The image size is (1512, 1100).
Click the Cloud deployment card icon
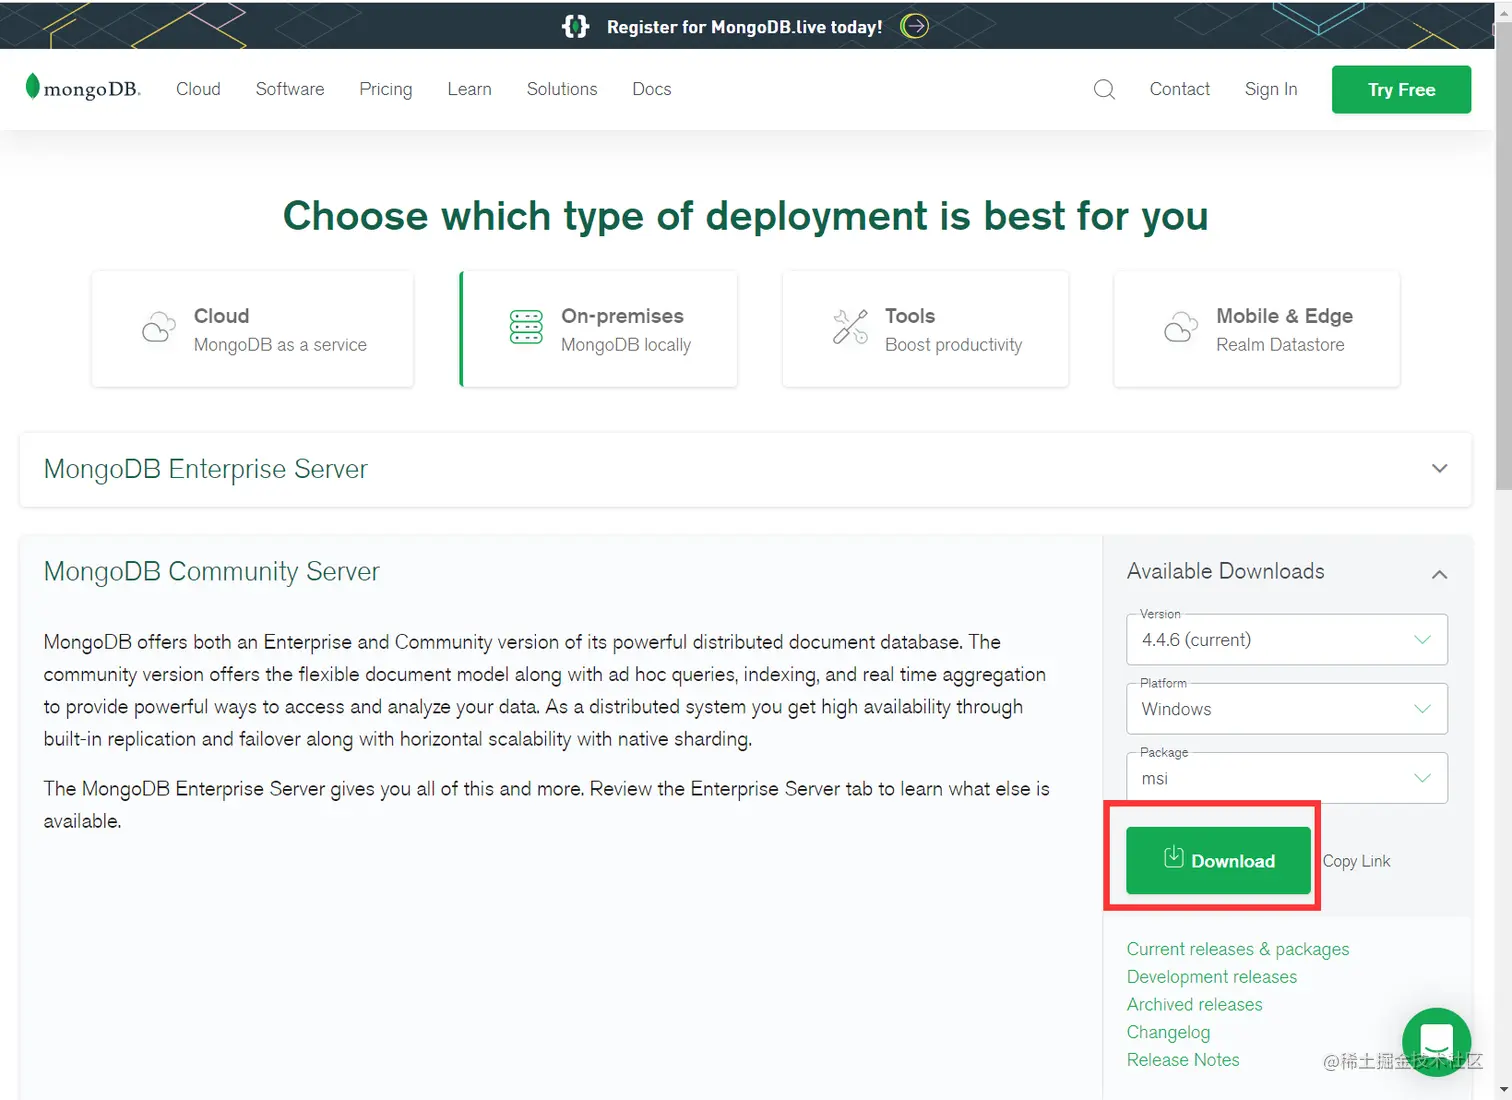coord(158,328)
